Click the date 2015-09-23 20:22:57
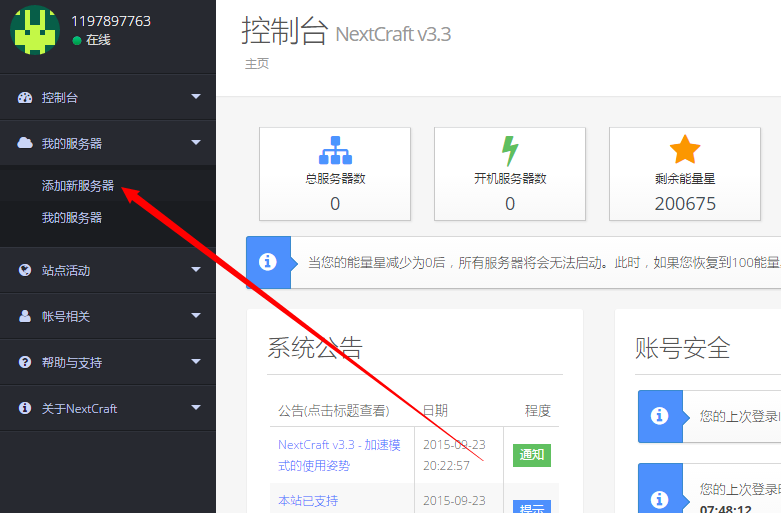Screen dimensions: 781x513 454,455
